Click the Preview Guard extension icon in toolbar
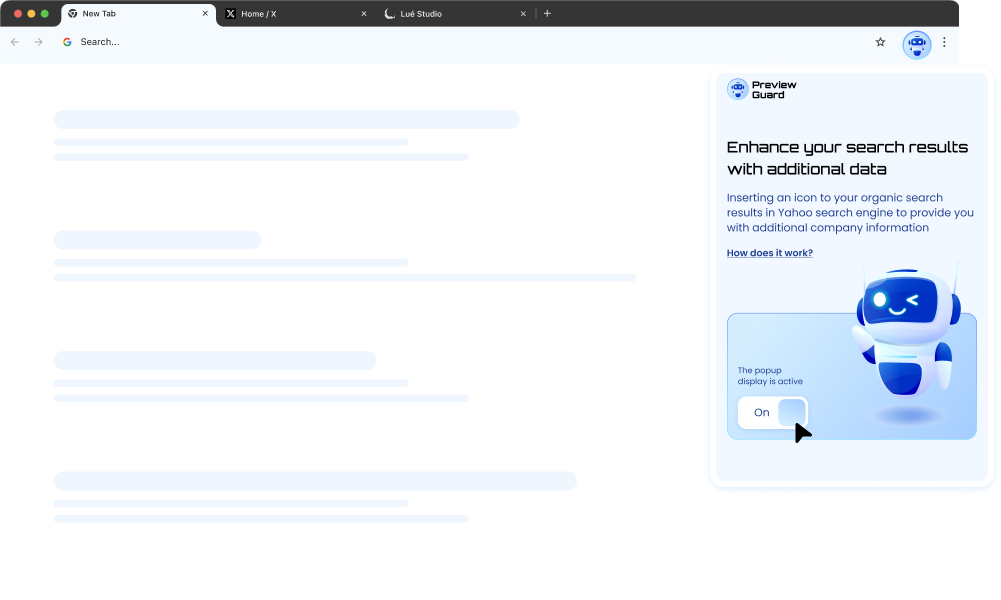Screen dimensions: 1001x600 click(916, 43)
